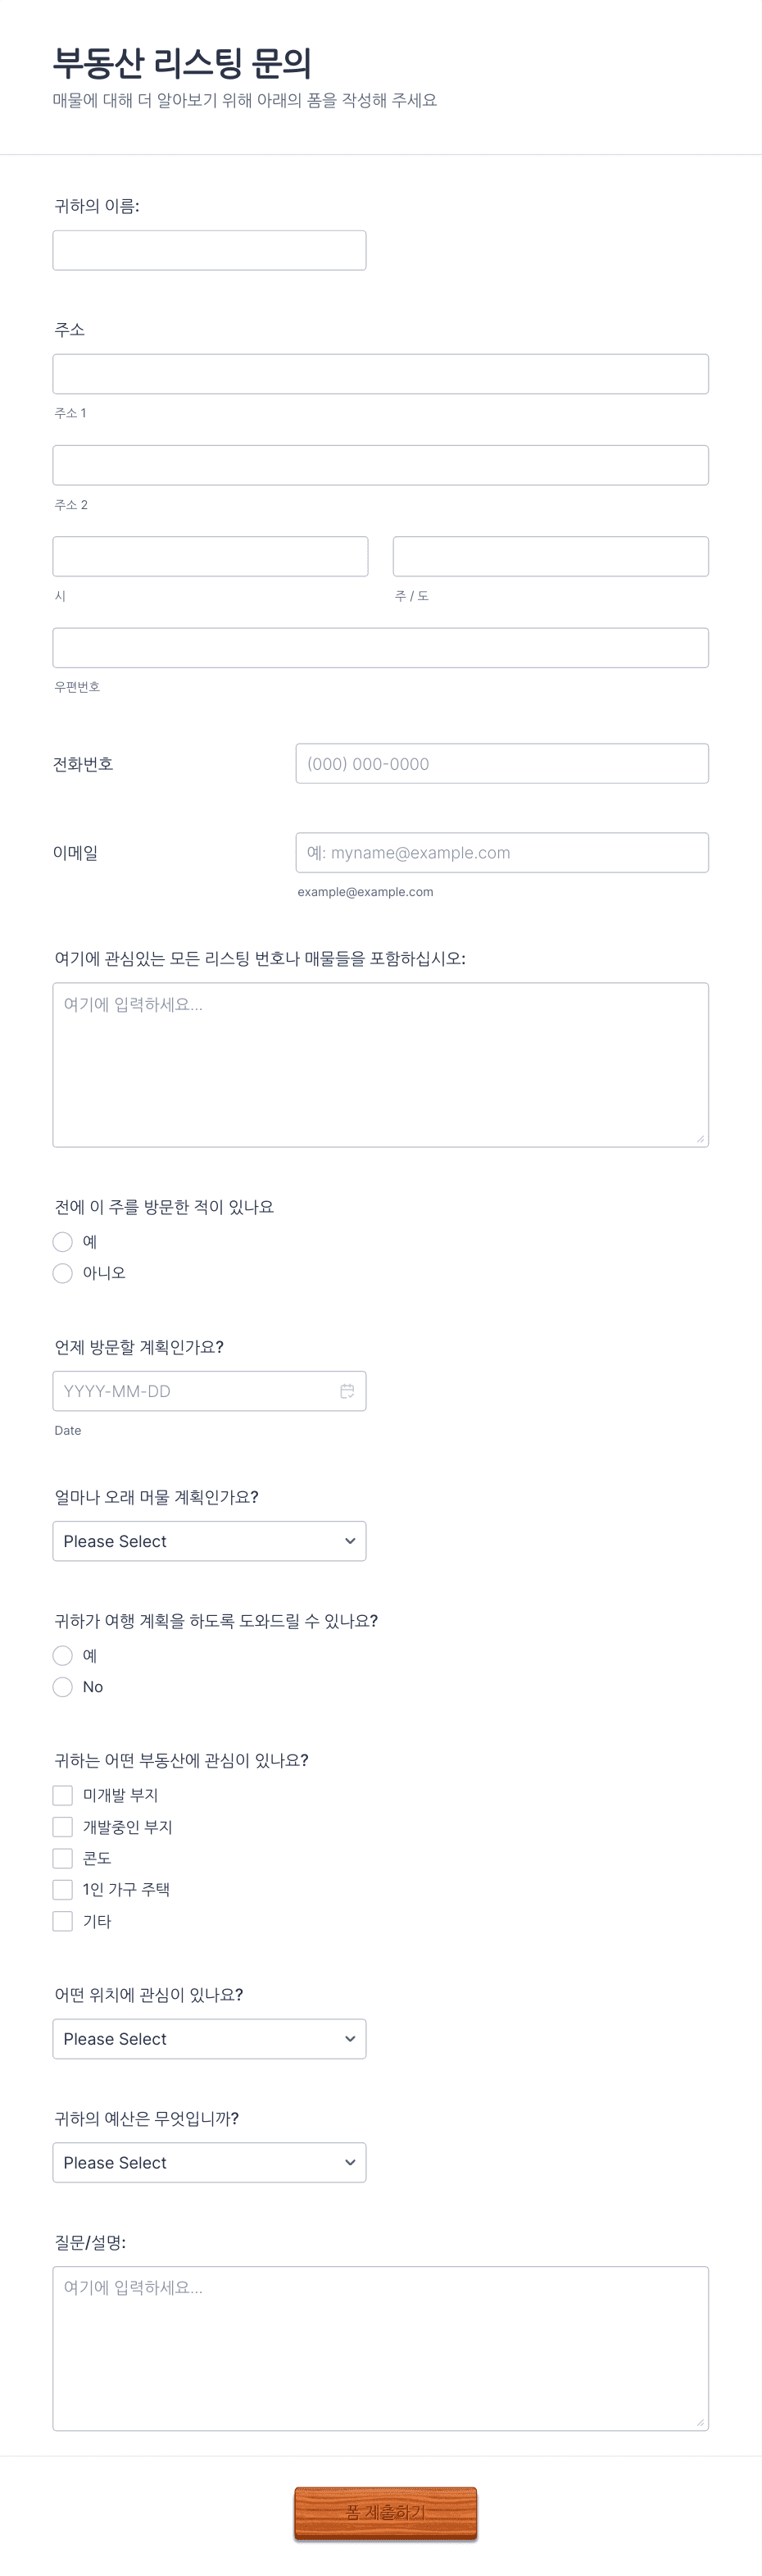Image resolution: width=762 pixels, height=2576 pixels.
Task: Focus the listing numbers text area
Action: click(x=380, y=1065)
